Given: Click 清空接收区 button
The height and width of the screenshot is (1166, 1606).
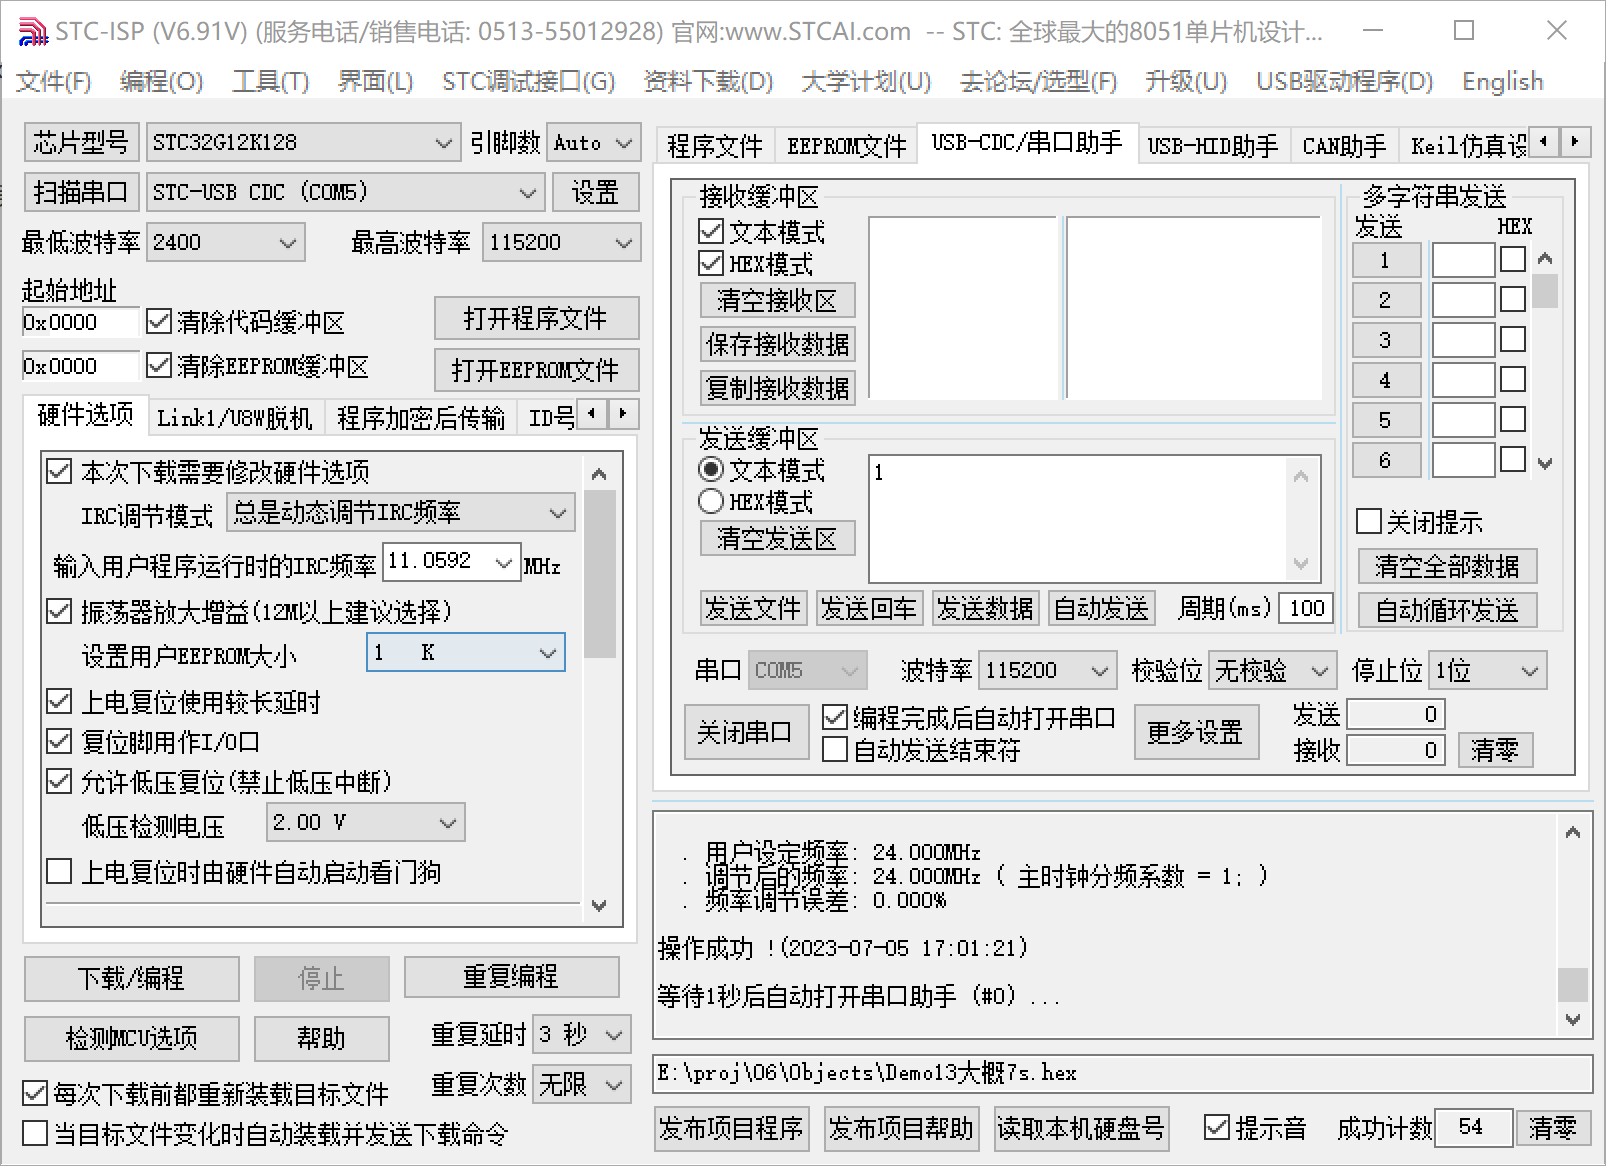Looking at the screenshot, I should click(777, 300).
